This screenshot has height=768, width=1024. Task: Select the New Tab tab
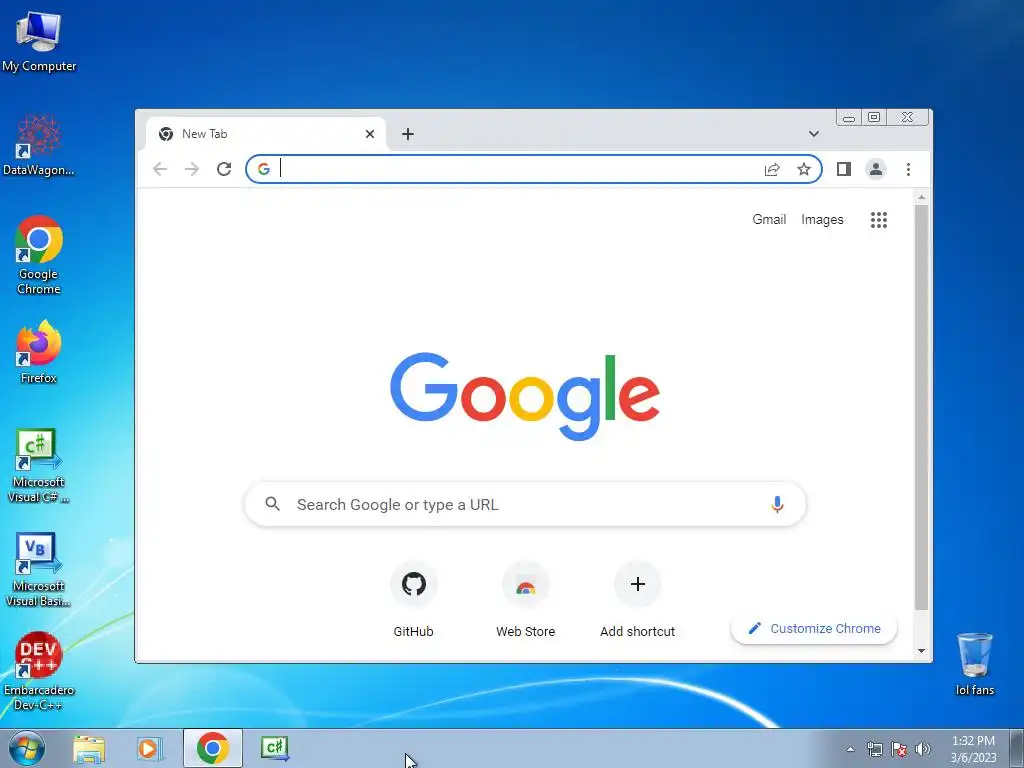(x=266, y=134)
